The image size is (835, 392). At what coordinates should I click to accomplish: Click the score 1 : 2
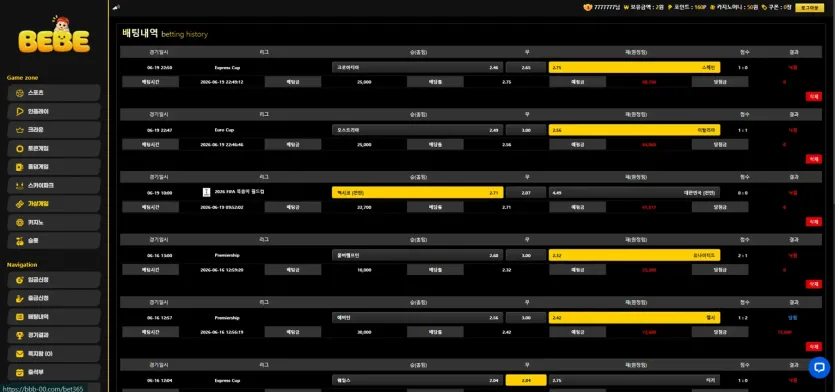743,318
